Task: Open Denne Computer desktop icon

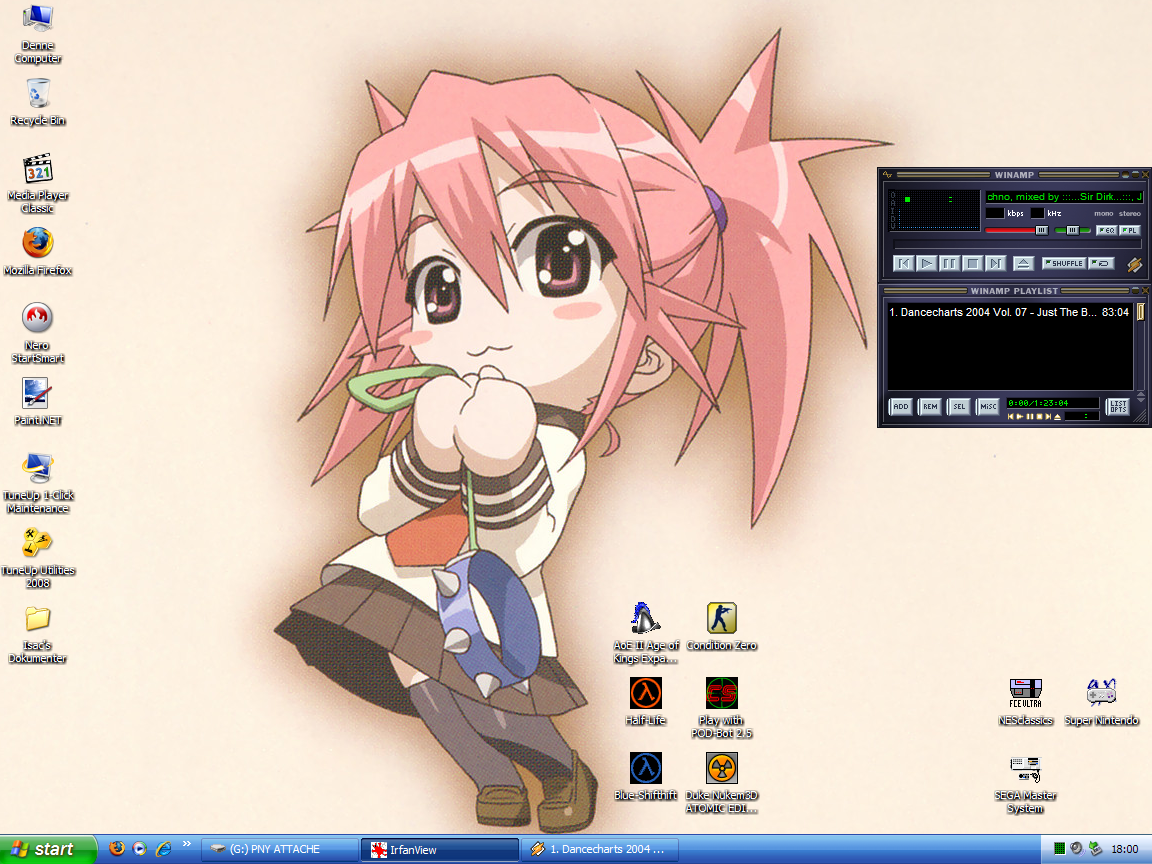Action: click(37, 33)
